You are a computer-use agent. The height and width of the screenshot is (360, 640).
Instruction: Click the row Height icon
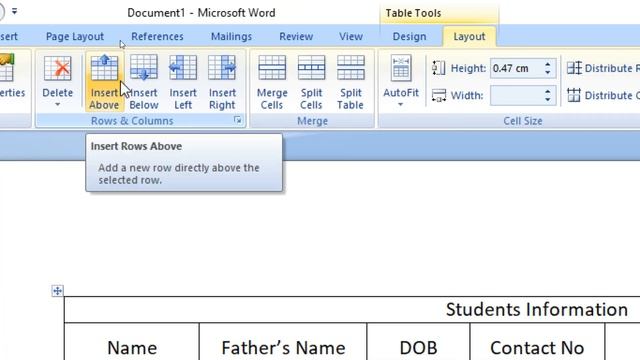(439, 68)
